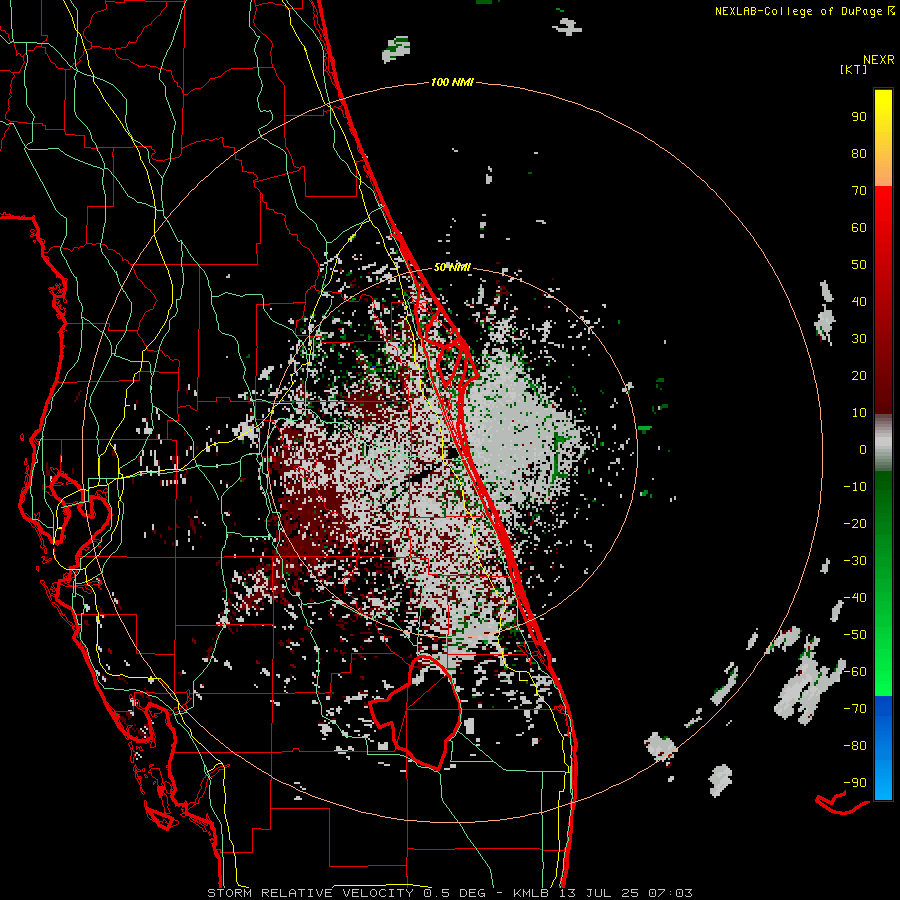This screenshot has height=900, width=900.
Task: Click the 20 value on the velocity scale
Action: click(x=859, y=376)
